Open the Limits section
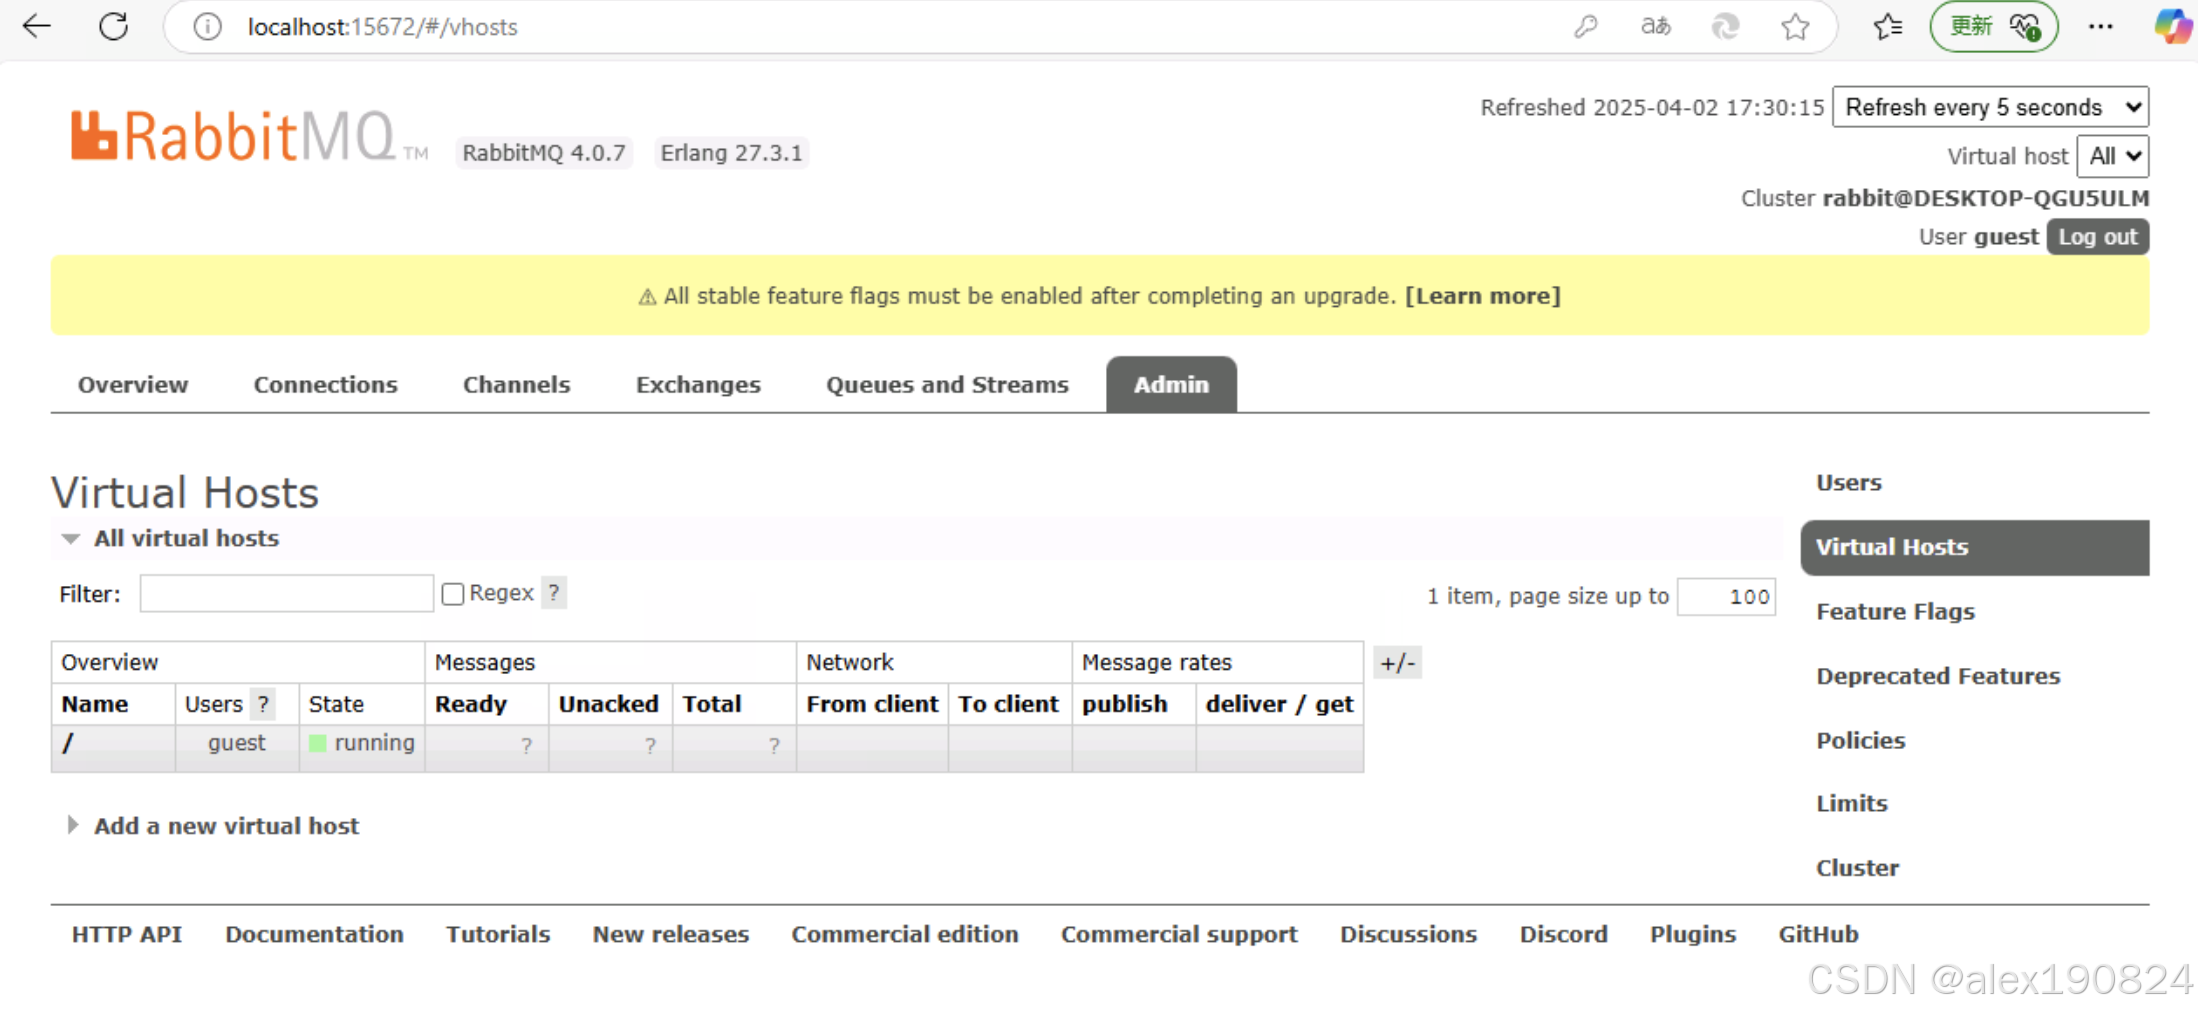The height and width of the screenshot is (1016, 2198). pos(1851,804)
